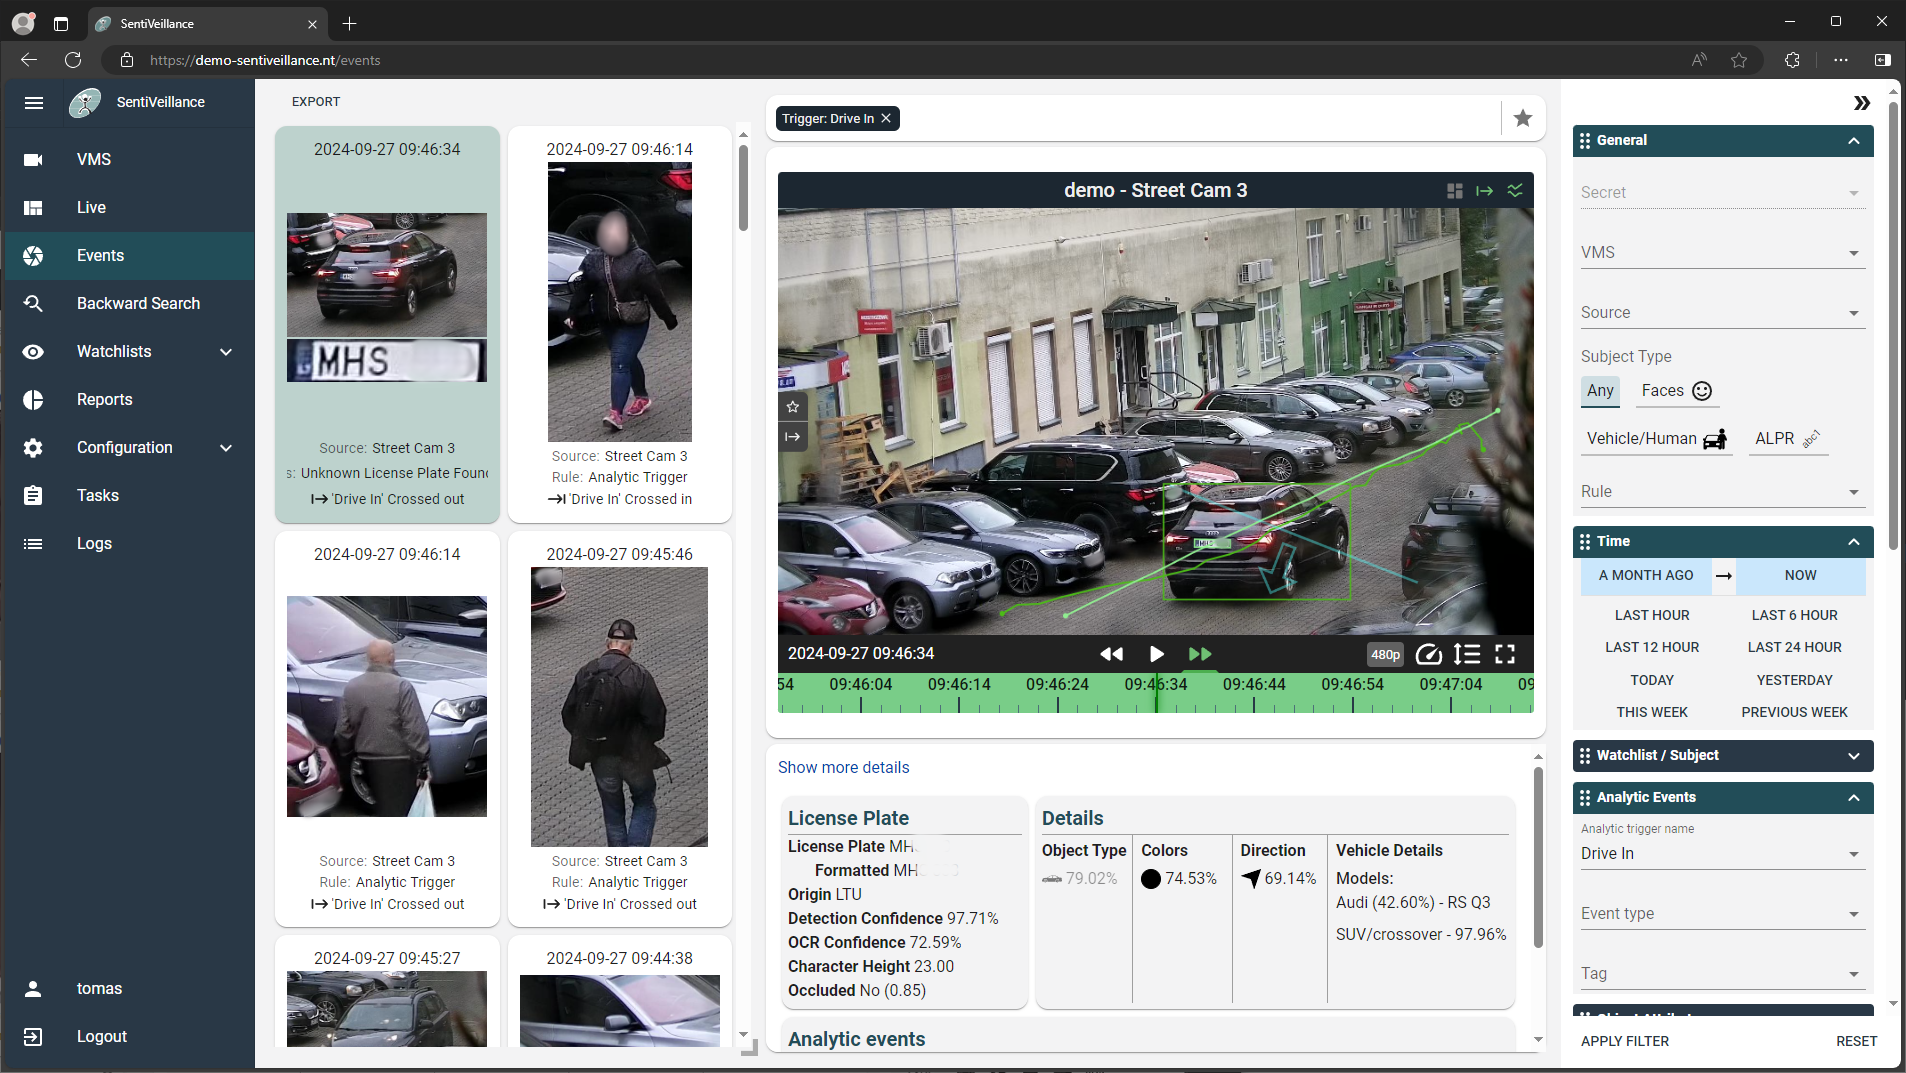Viewport: 1906px width, 1073px height.
Task: Click the star overlay icon on video
Action: [x=793, y=406]
